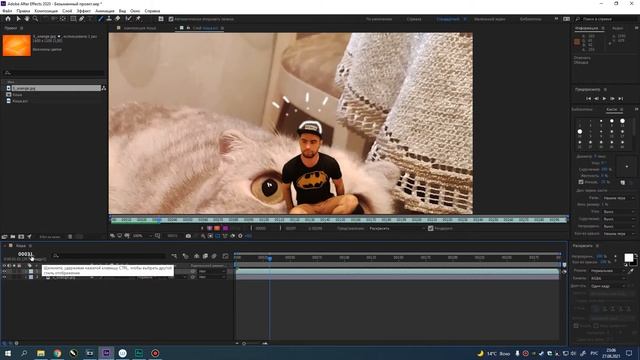Select the 'По умолчанию' workspace
640x360 pixels.
379,19
